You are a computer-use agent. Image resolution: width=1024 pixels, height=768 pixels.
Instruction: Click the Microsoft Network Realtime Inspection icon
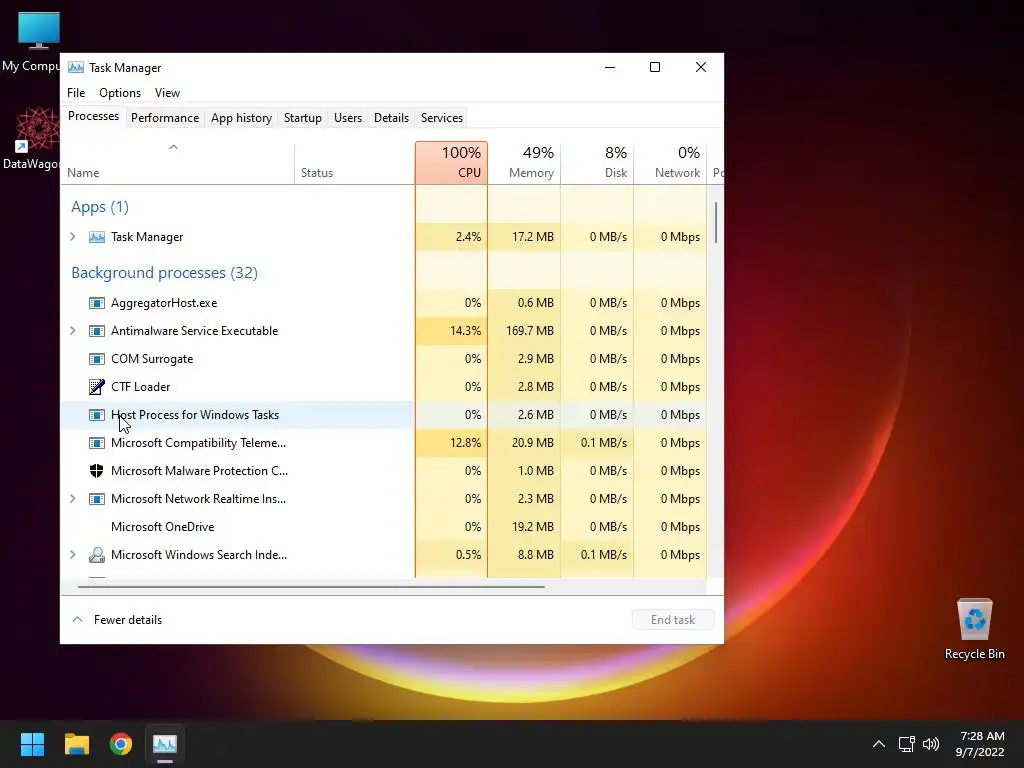[x=97, y=499]
